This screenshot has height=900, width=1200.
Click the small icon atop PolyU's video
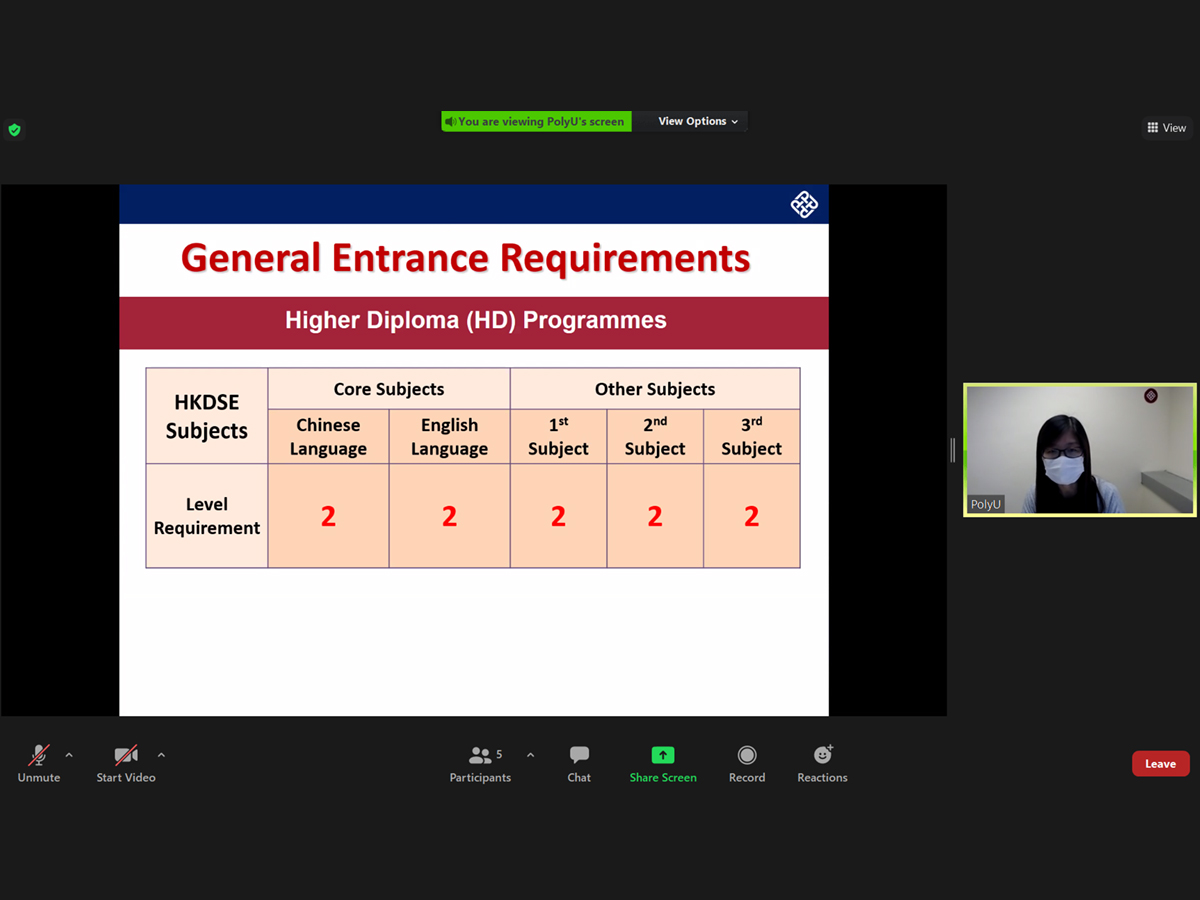pos(1151,396)
